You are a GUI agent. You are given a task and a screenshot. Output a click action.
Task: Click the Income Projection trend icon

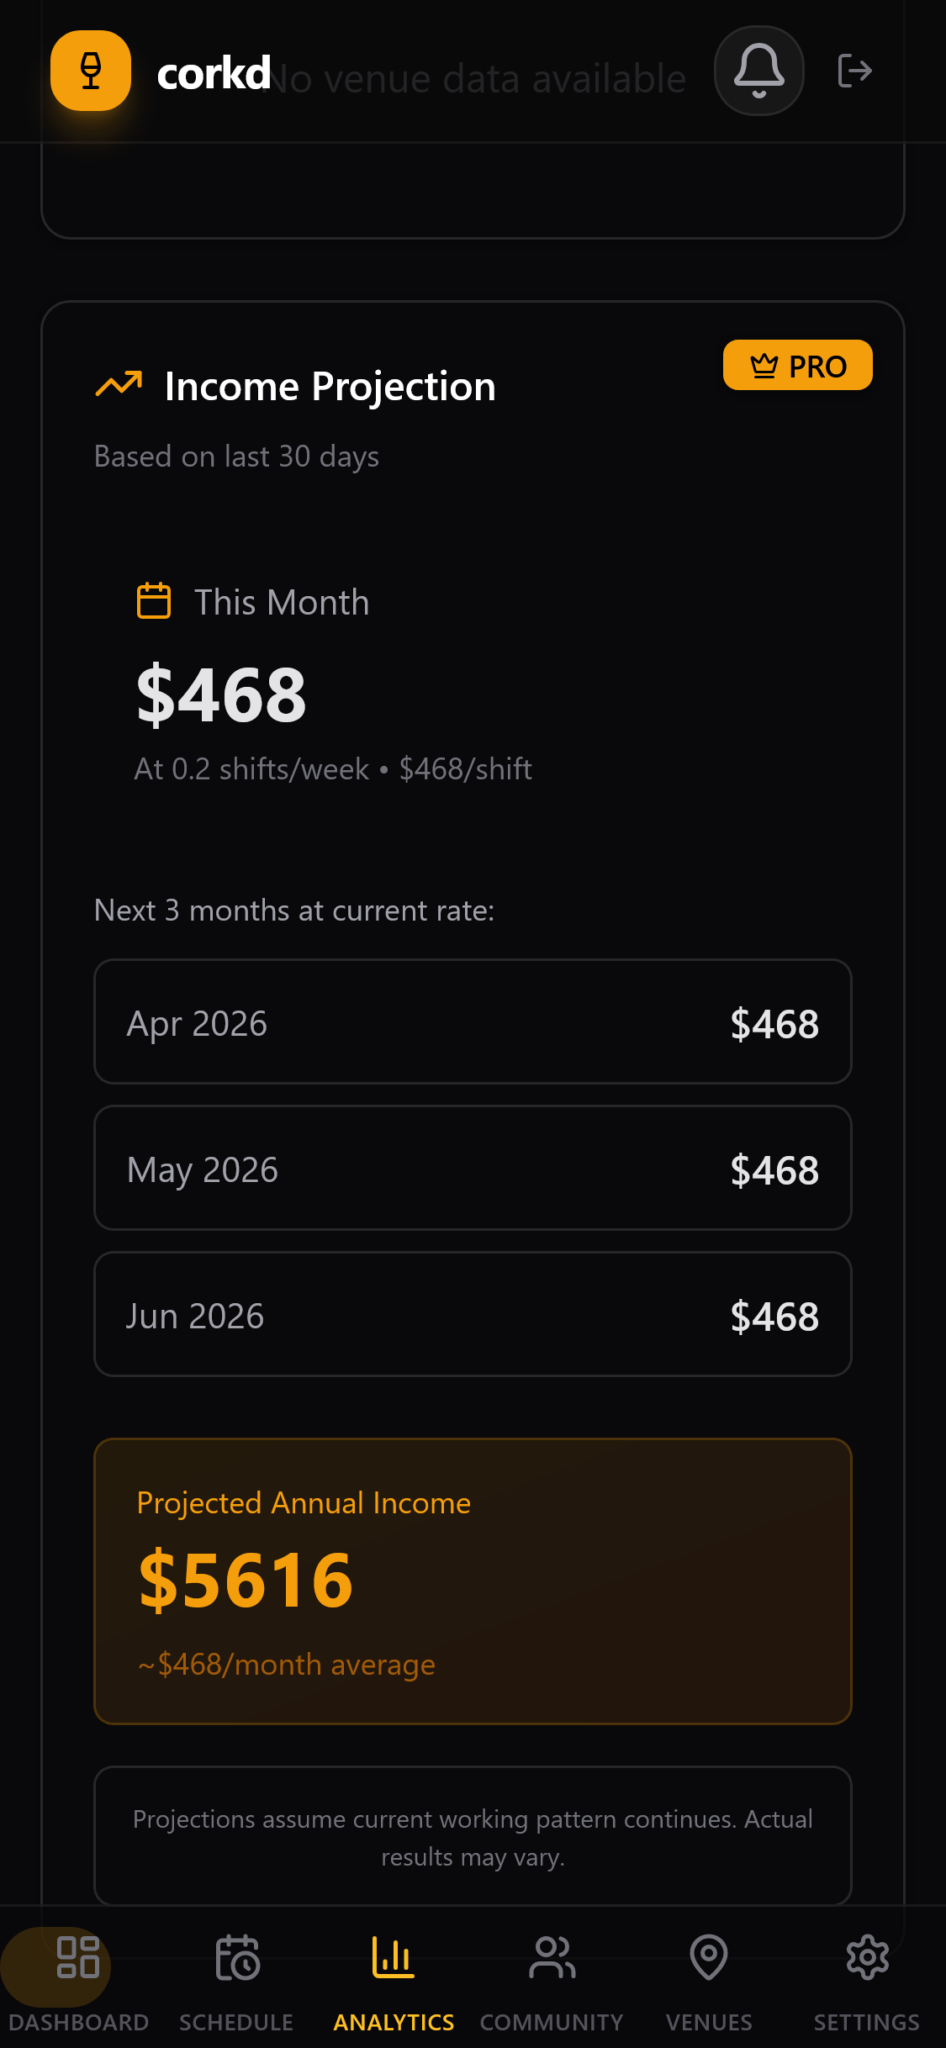pyautogui.click(x=119, y=385)
